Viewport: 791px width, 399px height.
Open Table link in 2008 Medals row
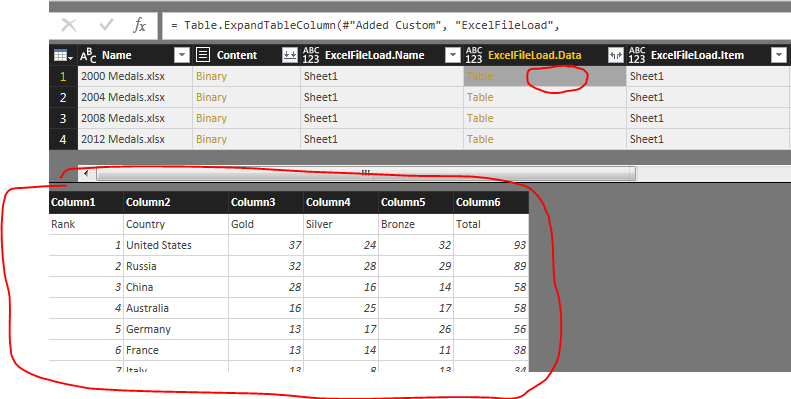click(x=480, y=119)
